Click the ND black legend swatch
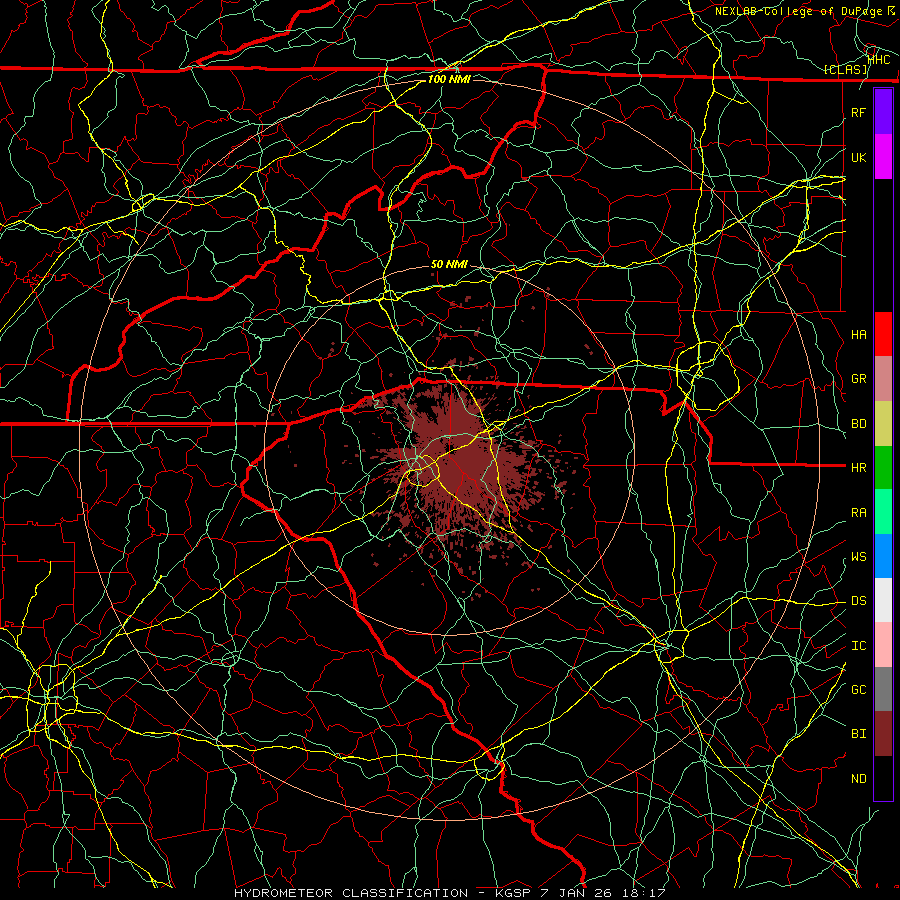Viewport: 900px width, 900px height. pyautogui.click(x=883, y=778)
